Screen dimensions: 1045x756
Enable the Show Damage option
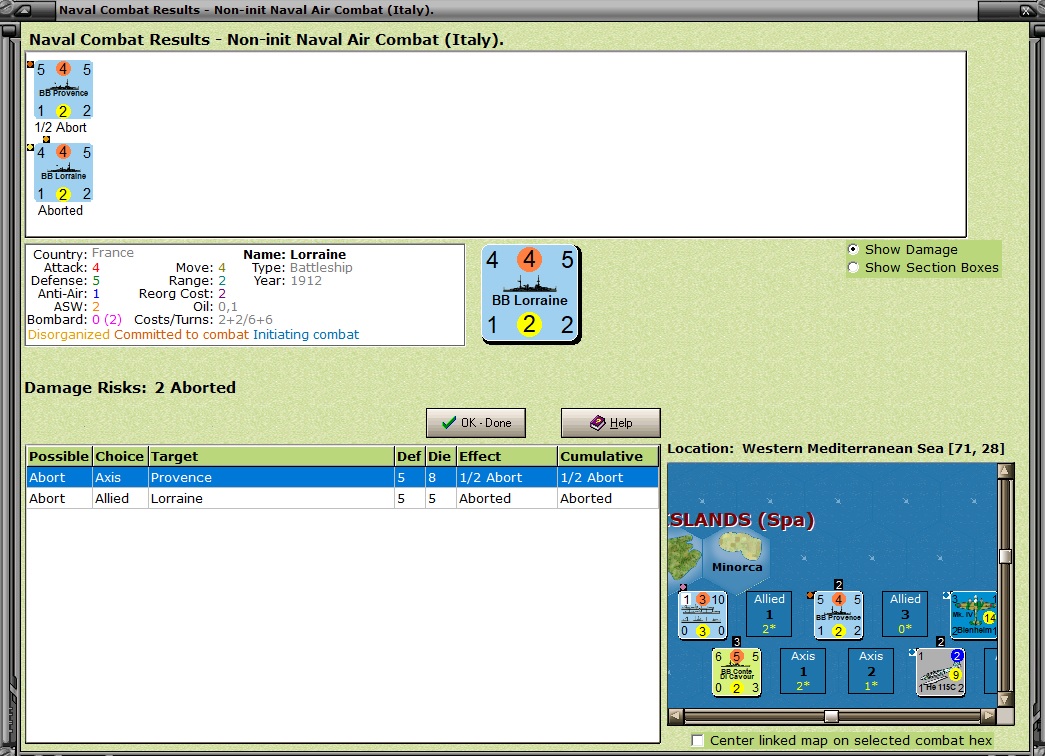(x=853, y=249)
